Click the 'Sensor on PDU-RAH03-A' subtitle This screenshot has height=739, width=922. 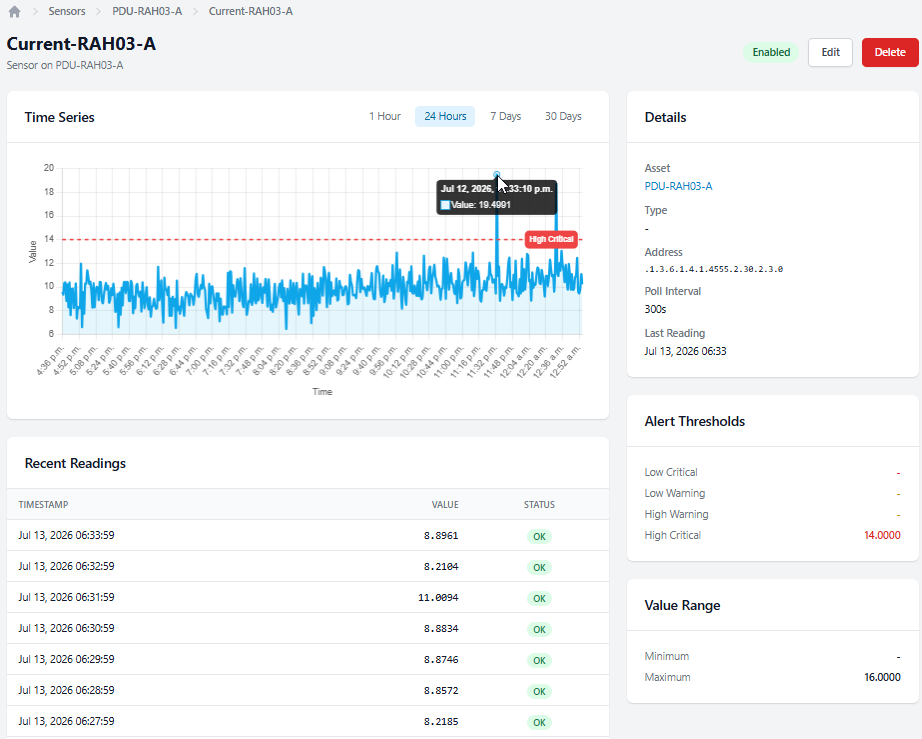(65, 65)
